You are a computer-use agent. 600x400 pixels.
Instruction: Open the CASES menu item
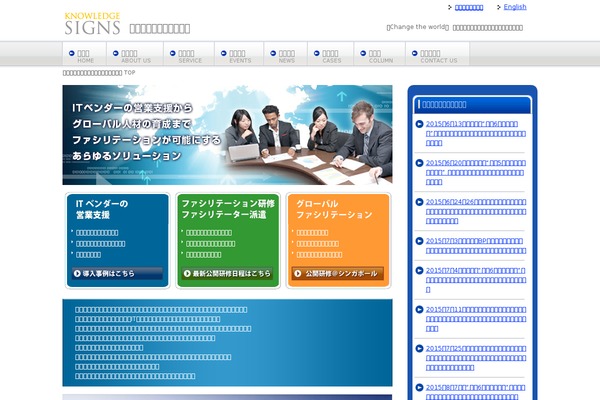pyautogui.click(x=331, y=54)
